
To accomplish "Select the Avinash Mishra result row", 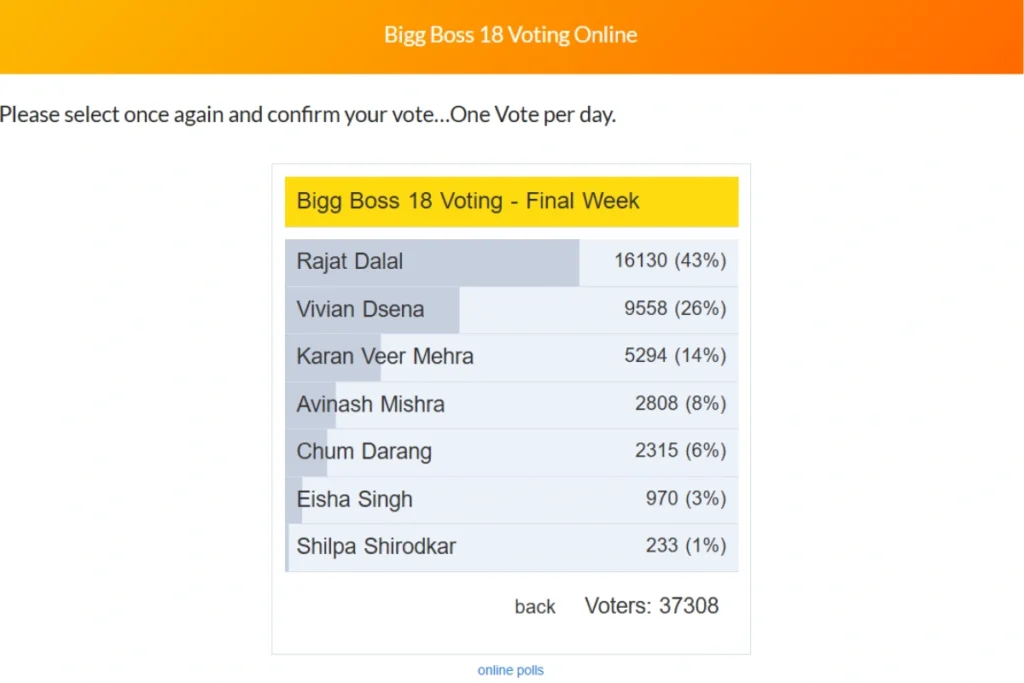I will [x=511, y=405].
